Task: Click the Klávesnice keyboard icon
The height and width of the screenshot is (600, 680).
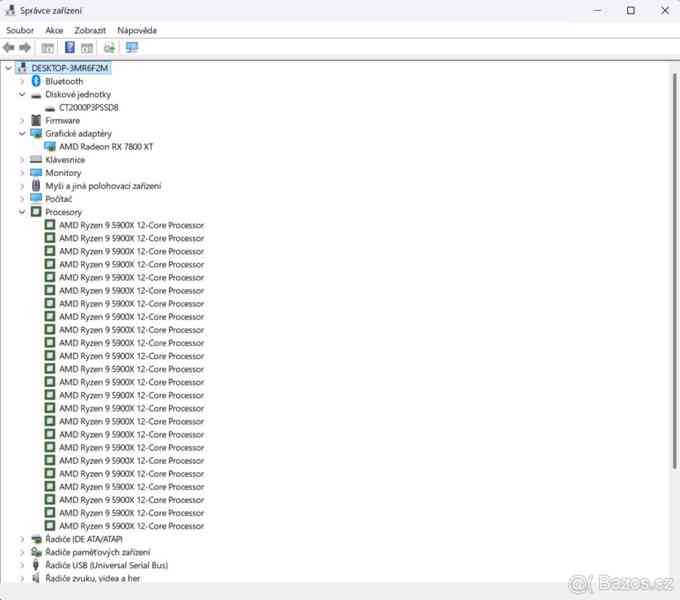Action: point(36,160)
